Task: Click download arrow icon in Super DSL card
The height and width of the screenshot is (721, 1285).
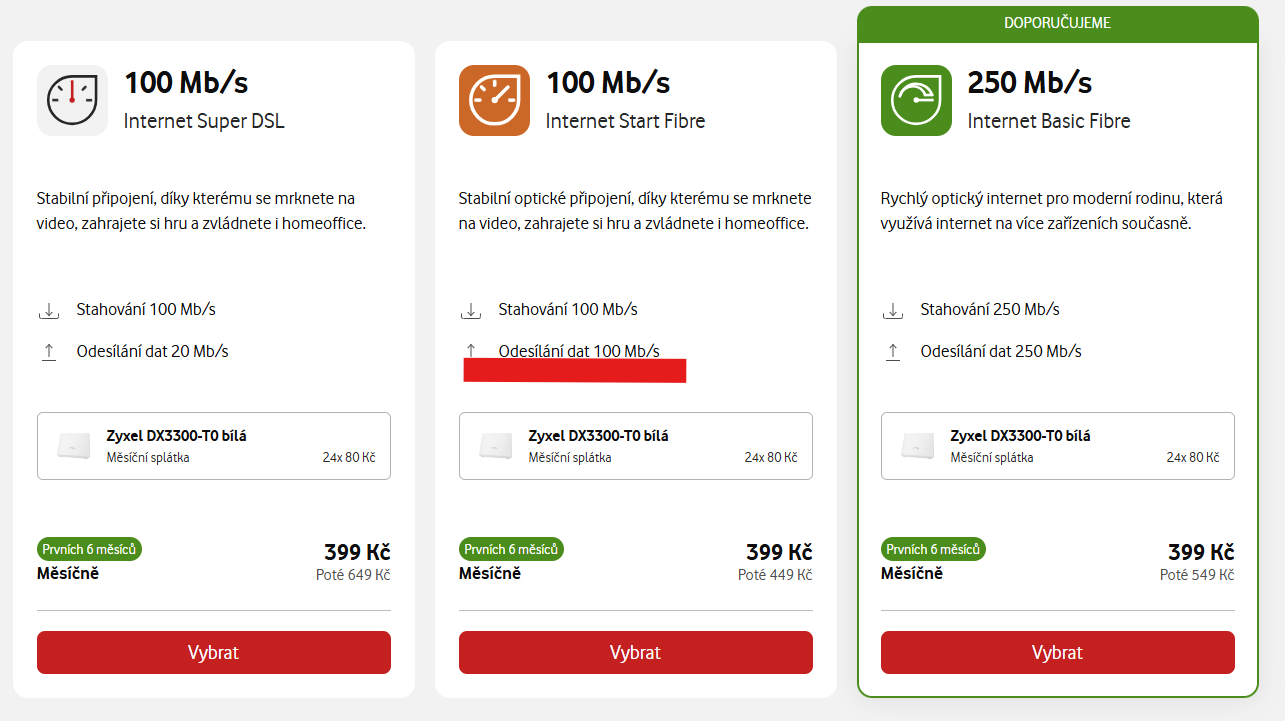Action: point(49,310)
